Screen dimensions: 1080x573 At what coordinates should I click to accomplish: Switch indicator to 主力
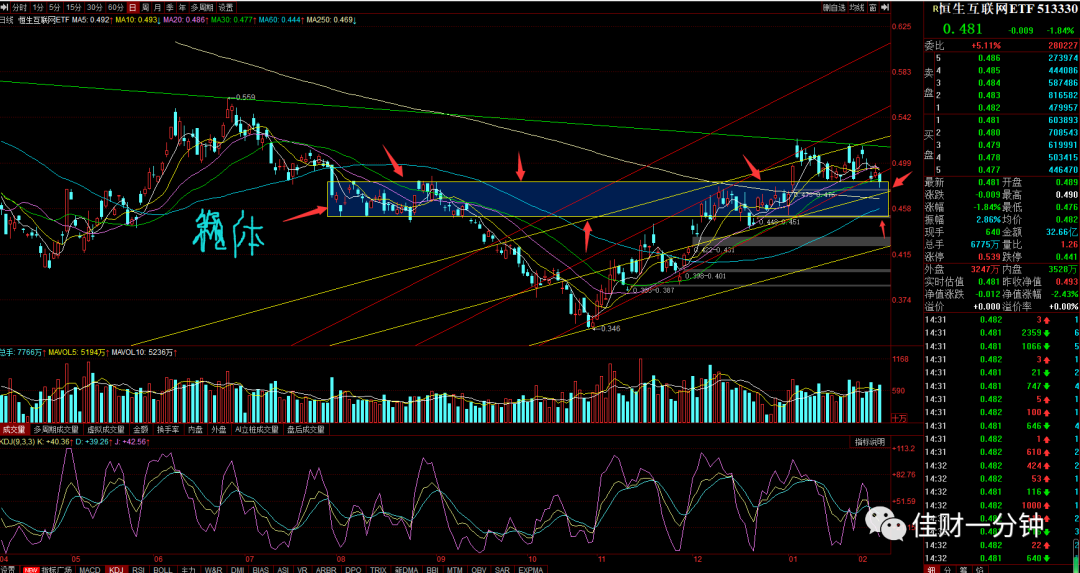(189, 570)
